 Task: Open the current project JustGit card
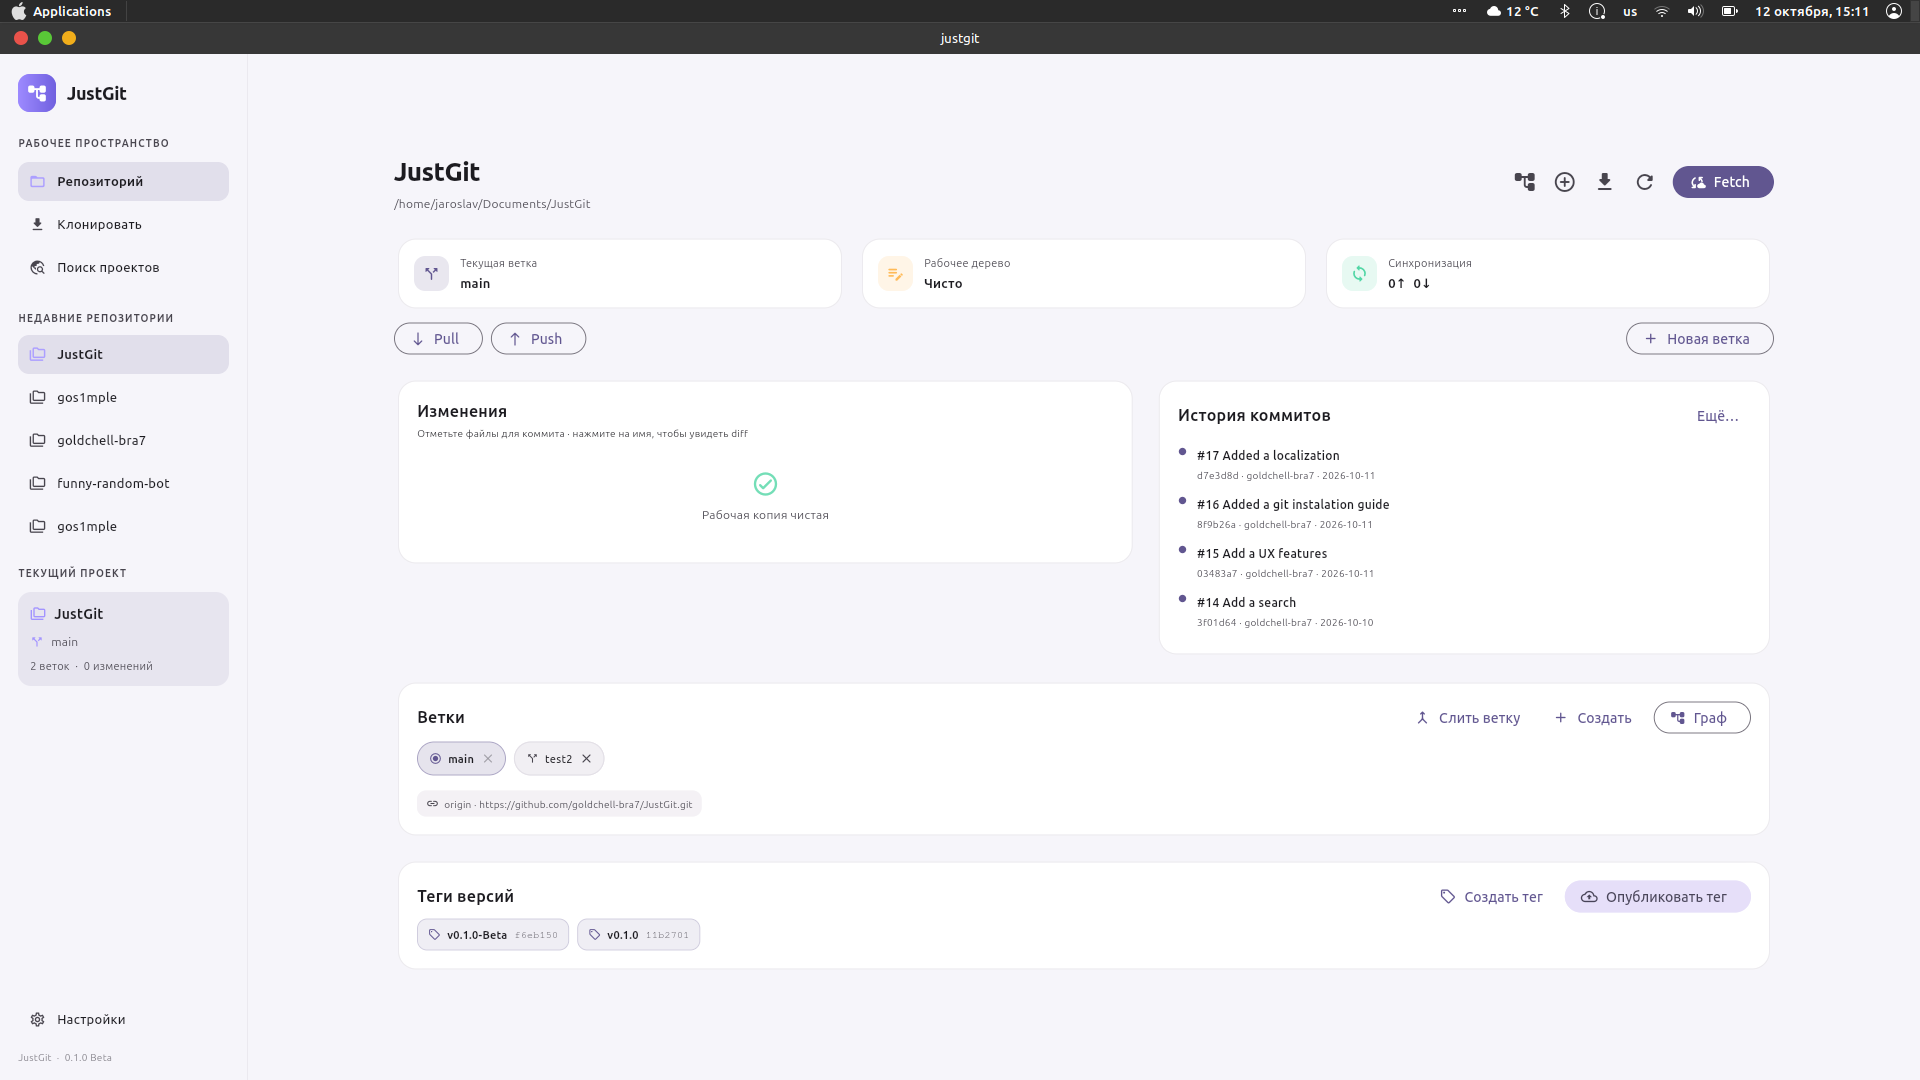[x=123, y=639]
